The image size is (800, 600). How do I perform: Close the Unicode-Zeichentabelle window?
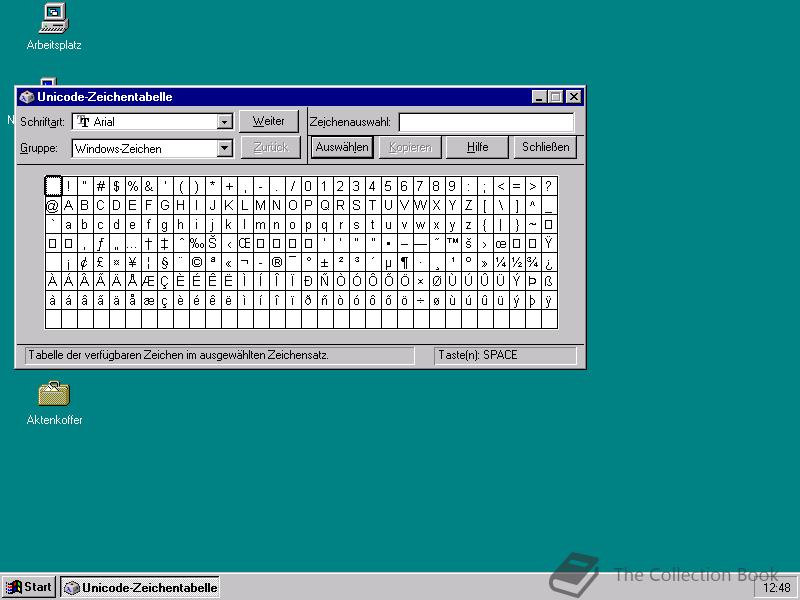574,96
